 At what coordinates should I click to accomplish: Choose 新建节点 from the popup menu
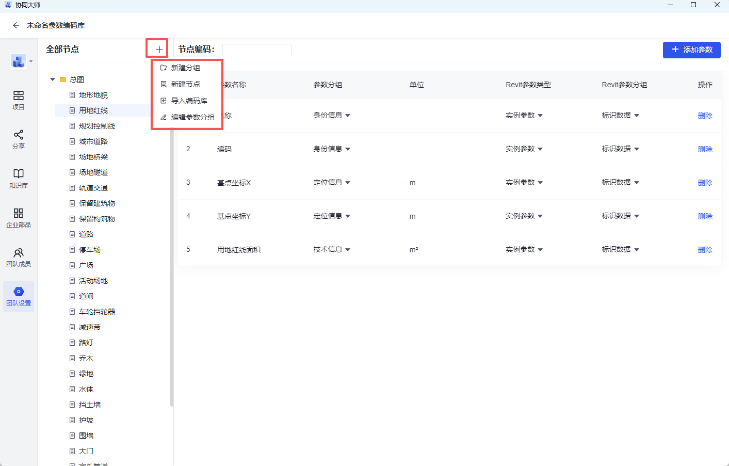[x=184, y=84]
